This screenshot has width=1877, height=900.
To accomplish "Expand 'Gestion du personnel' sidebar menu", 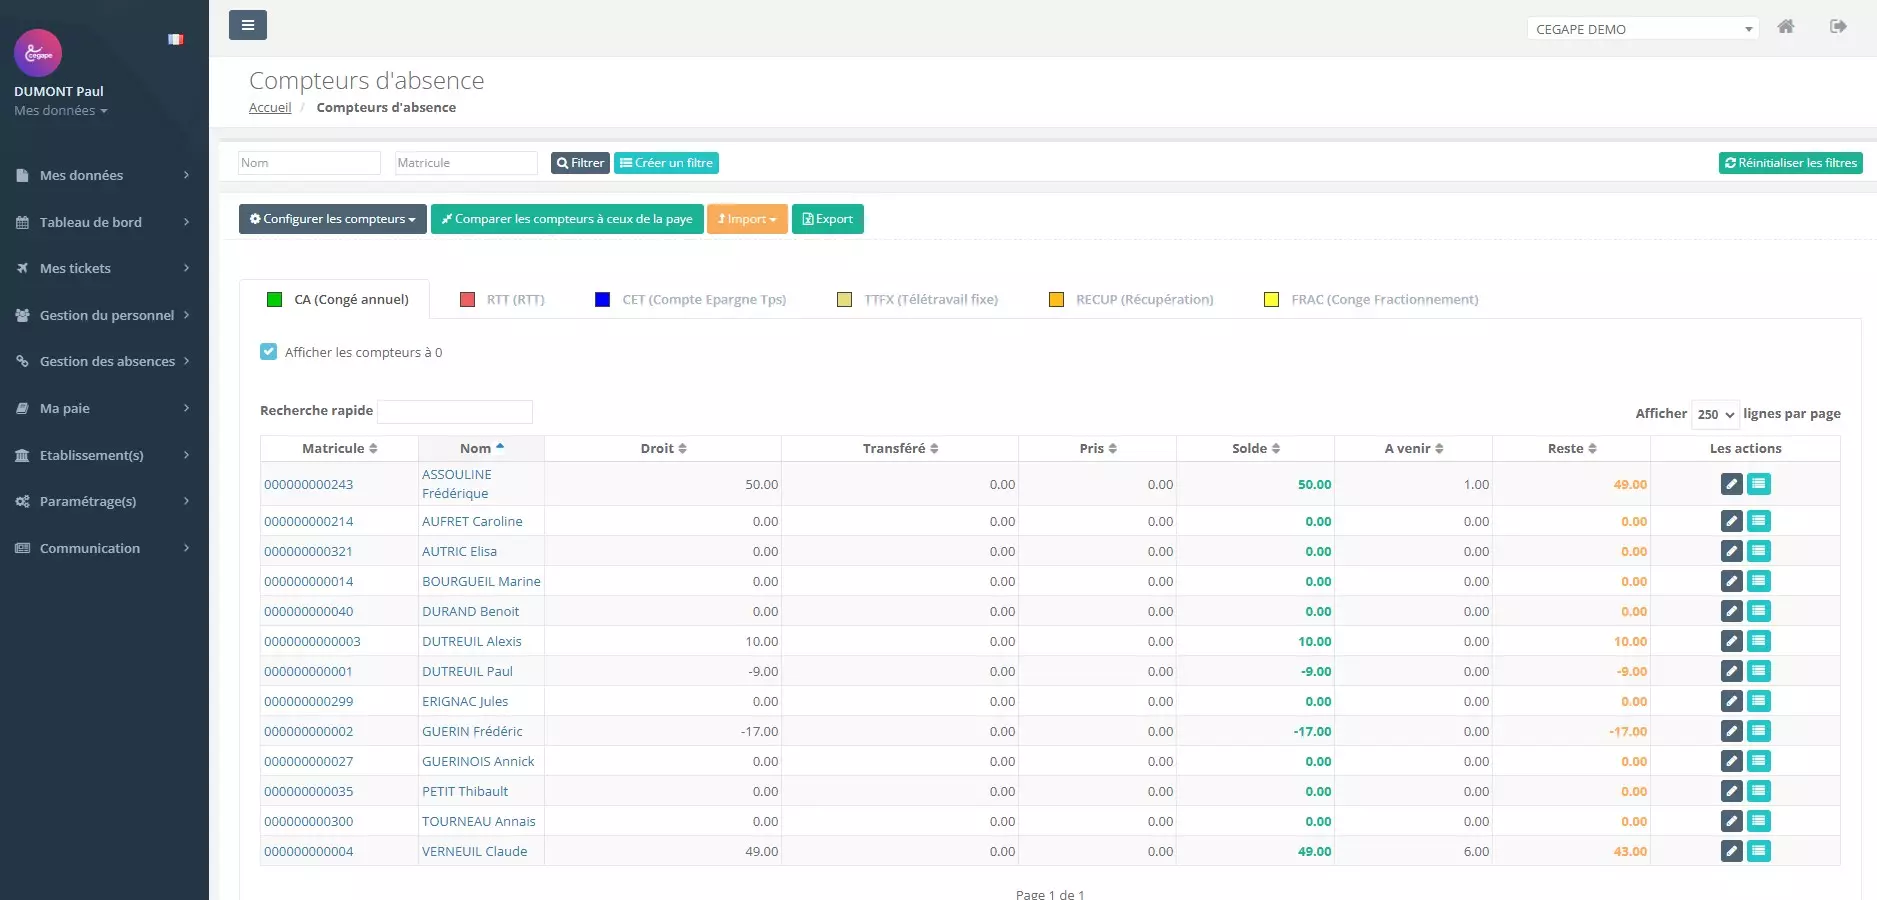I will click(104, 315).
